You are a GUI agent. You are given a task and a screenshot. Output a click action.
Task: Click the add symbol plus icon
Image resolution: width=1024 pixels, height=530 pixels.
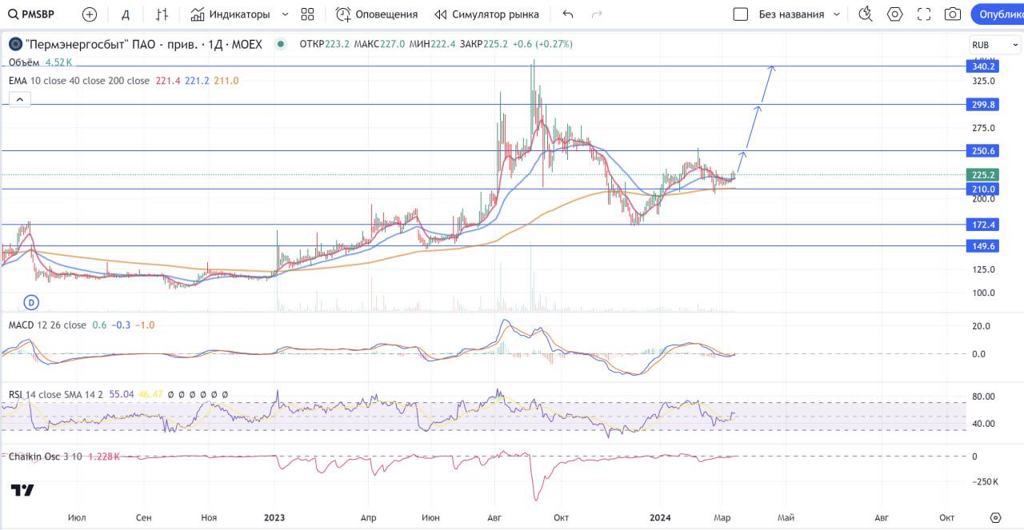pos(90,15)
